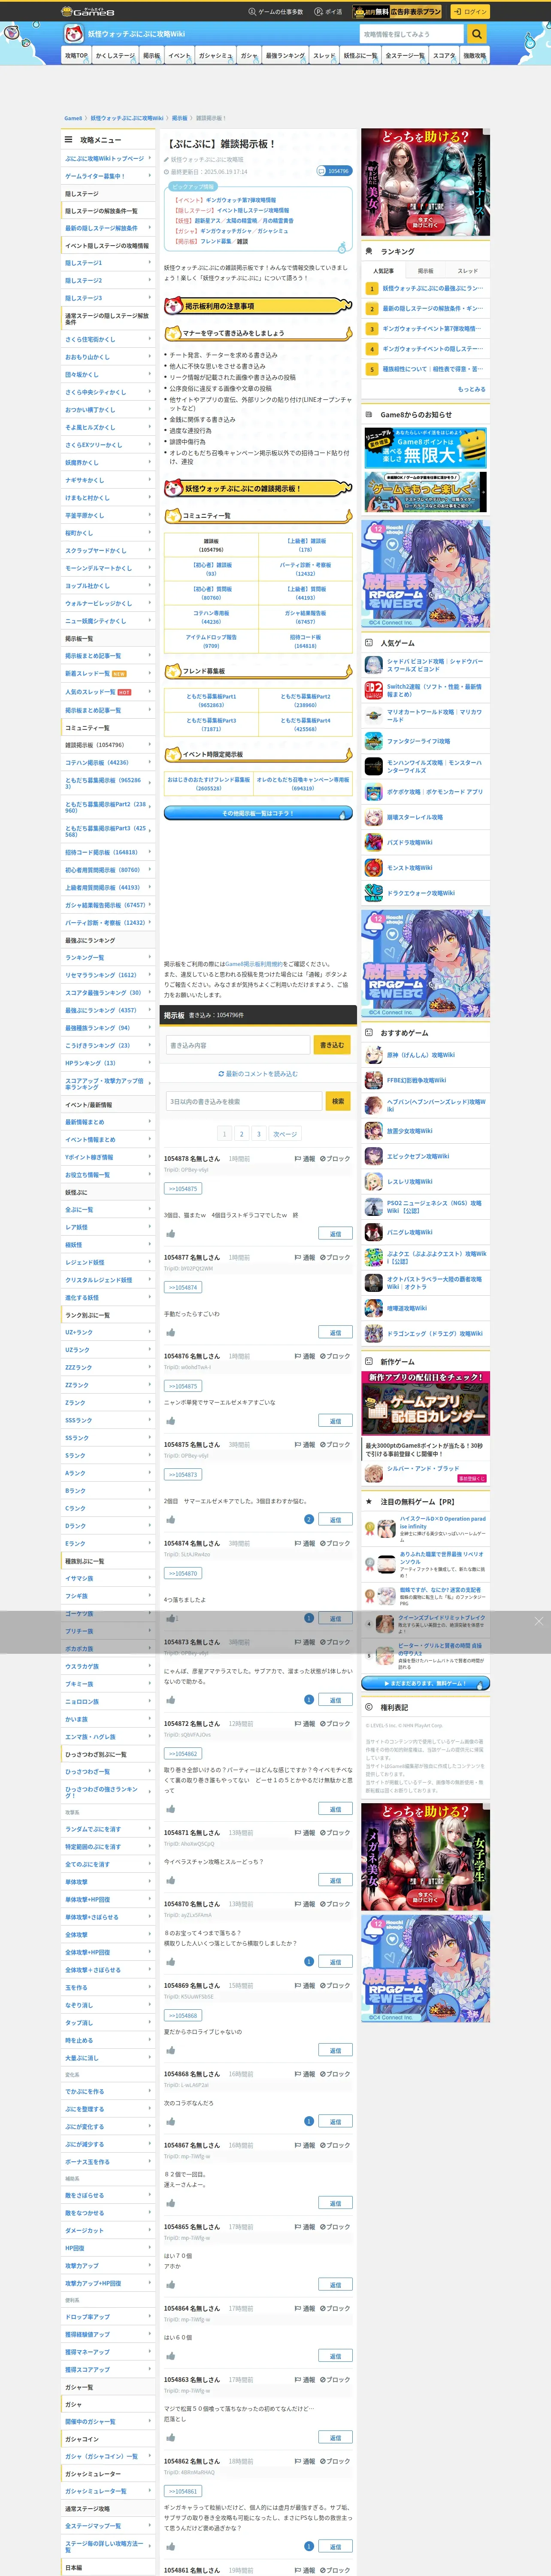This screenshot has height=2576, width=551.
Task: Click the thumbs-up on post 1054877
Action: pos(170,1332)
